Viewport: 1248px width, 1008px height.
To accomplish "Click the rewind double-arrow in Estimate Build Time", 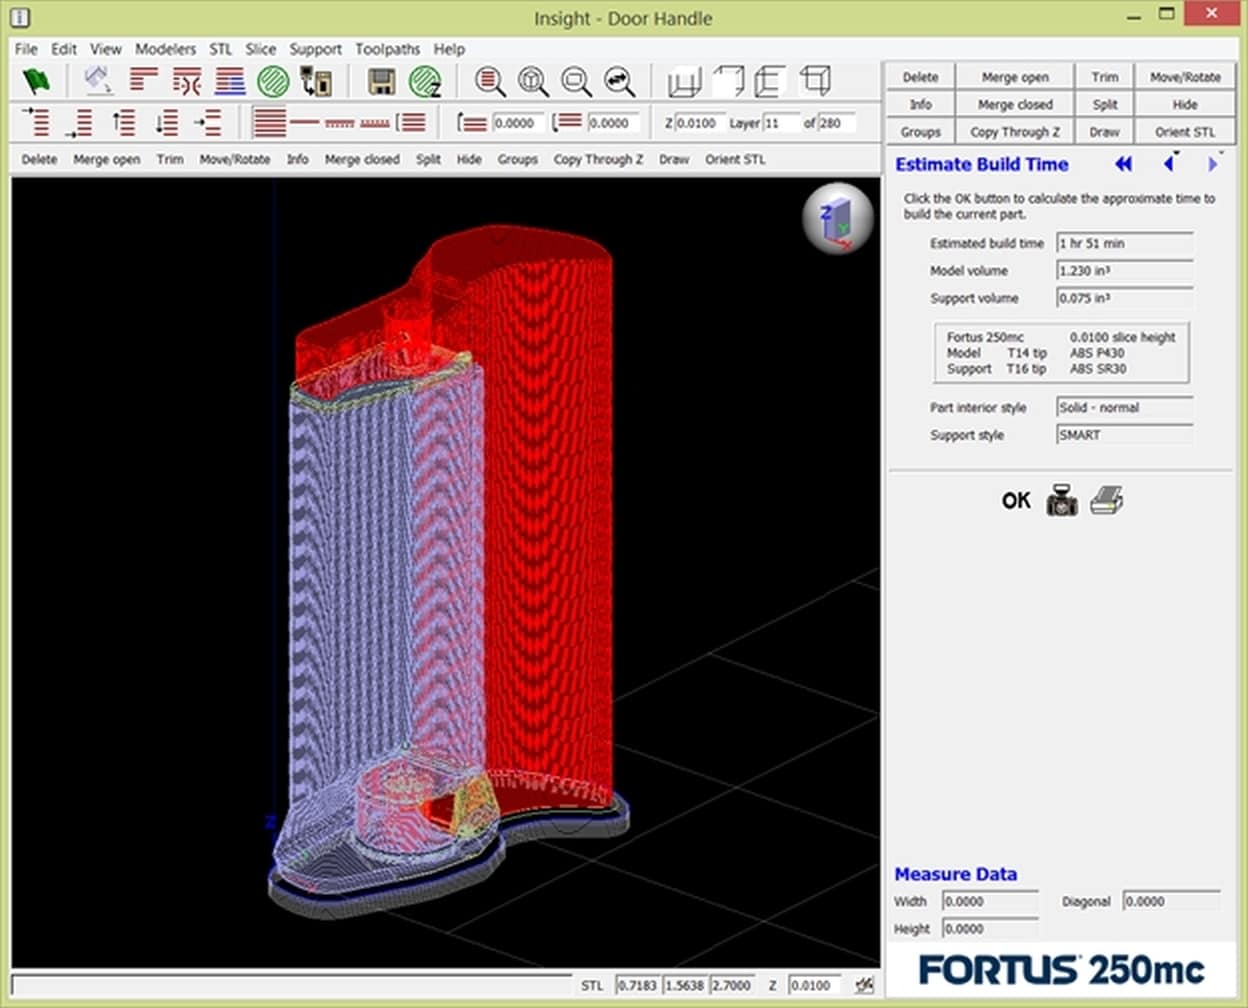I will point(1123,164).
